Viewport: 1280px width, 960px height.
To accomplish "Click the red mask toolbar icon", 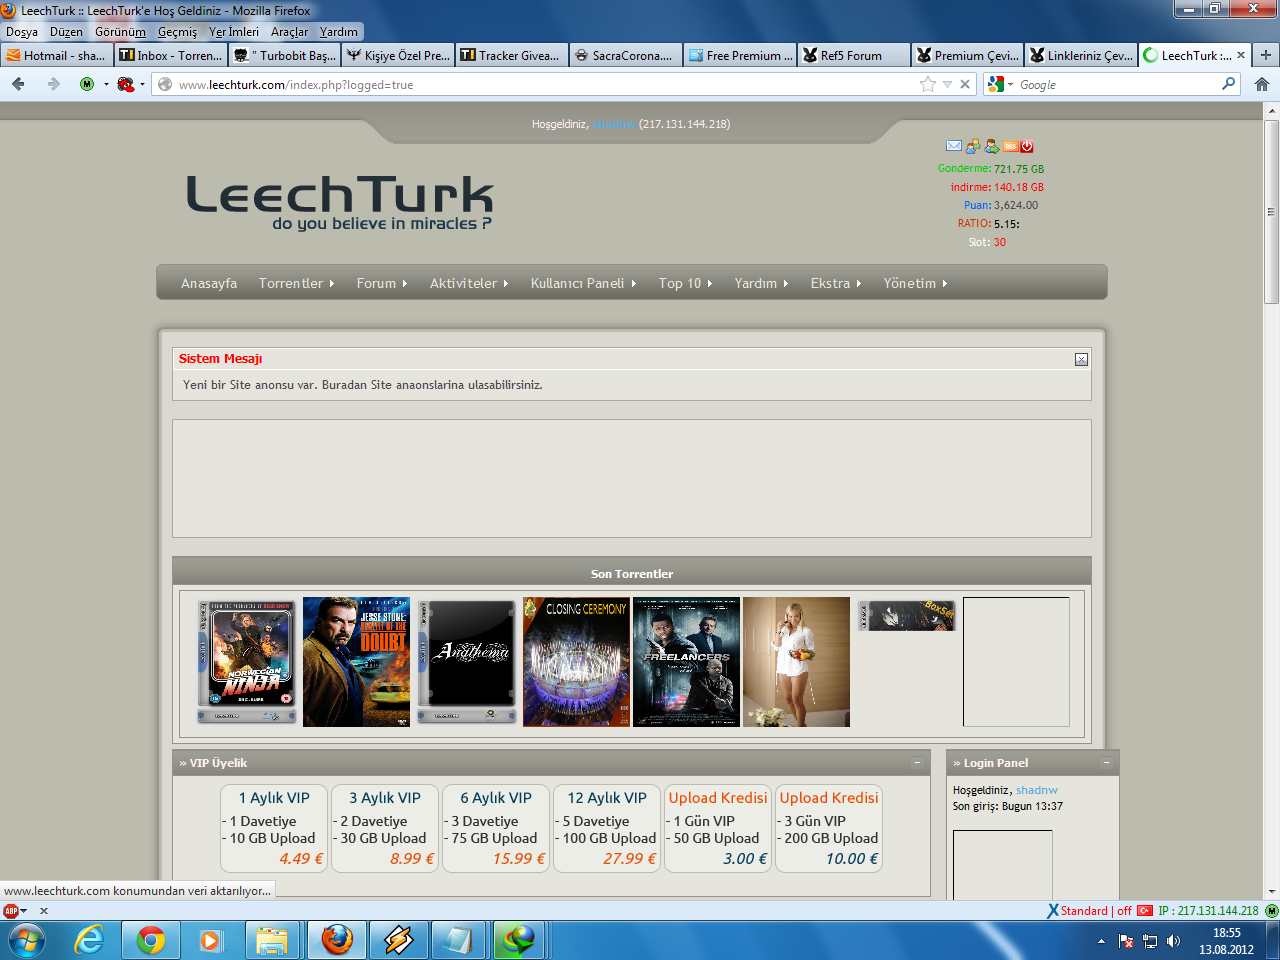I will click(125, 84).
